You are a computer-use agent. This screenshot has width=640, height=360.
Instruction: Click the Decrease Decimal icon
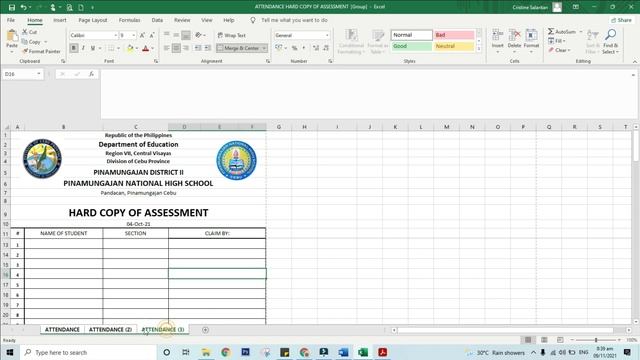(326, 48)
